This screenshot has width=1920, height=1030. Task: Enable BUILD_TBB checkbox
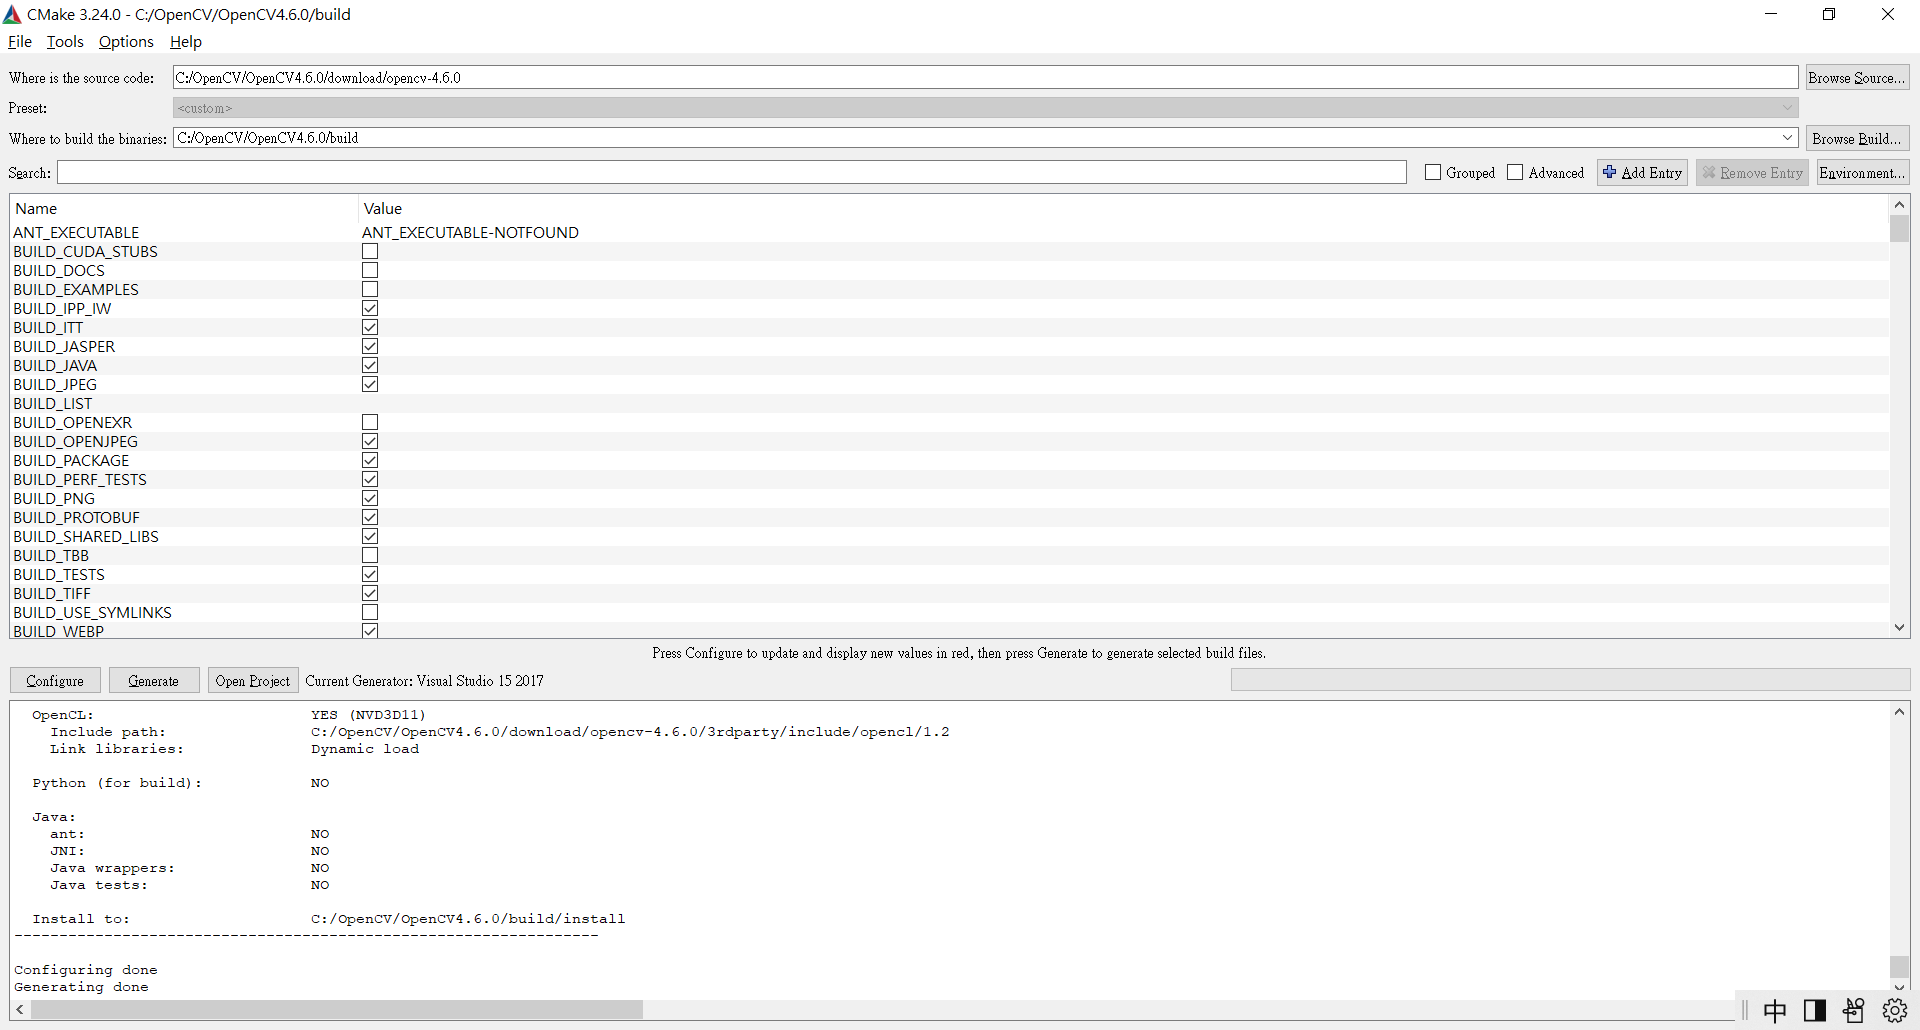(370, 555)
